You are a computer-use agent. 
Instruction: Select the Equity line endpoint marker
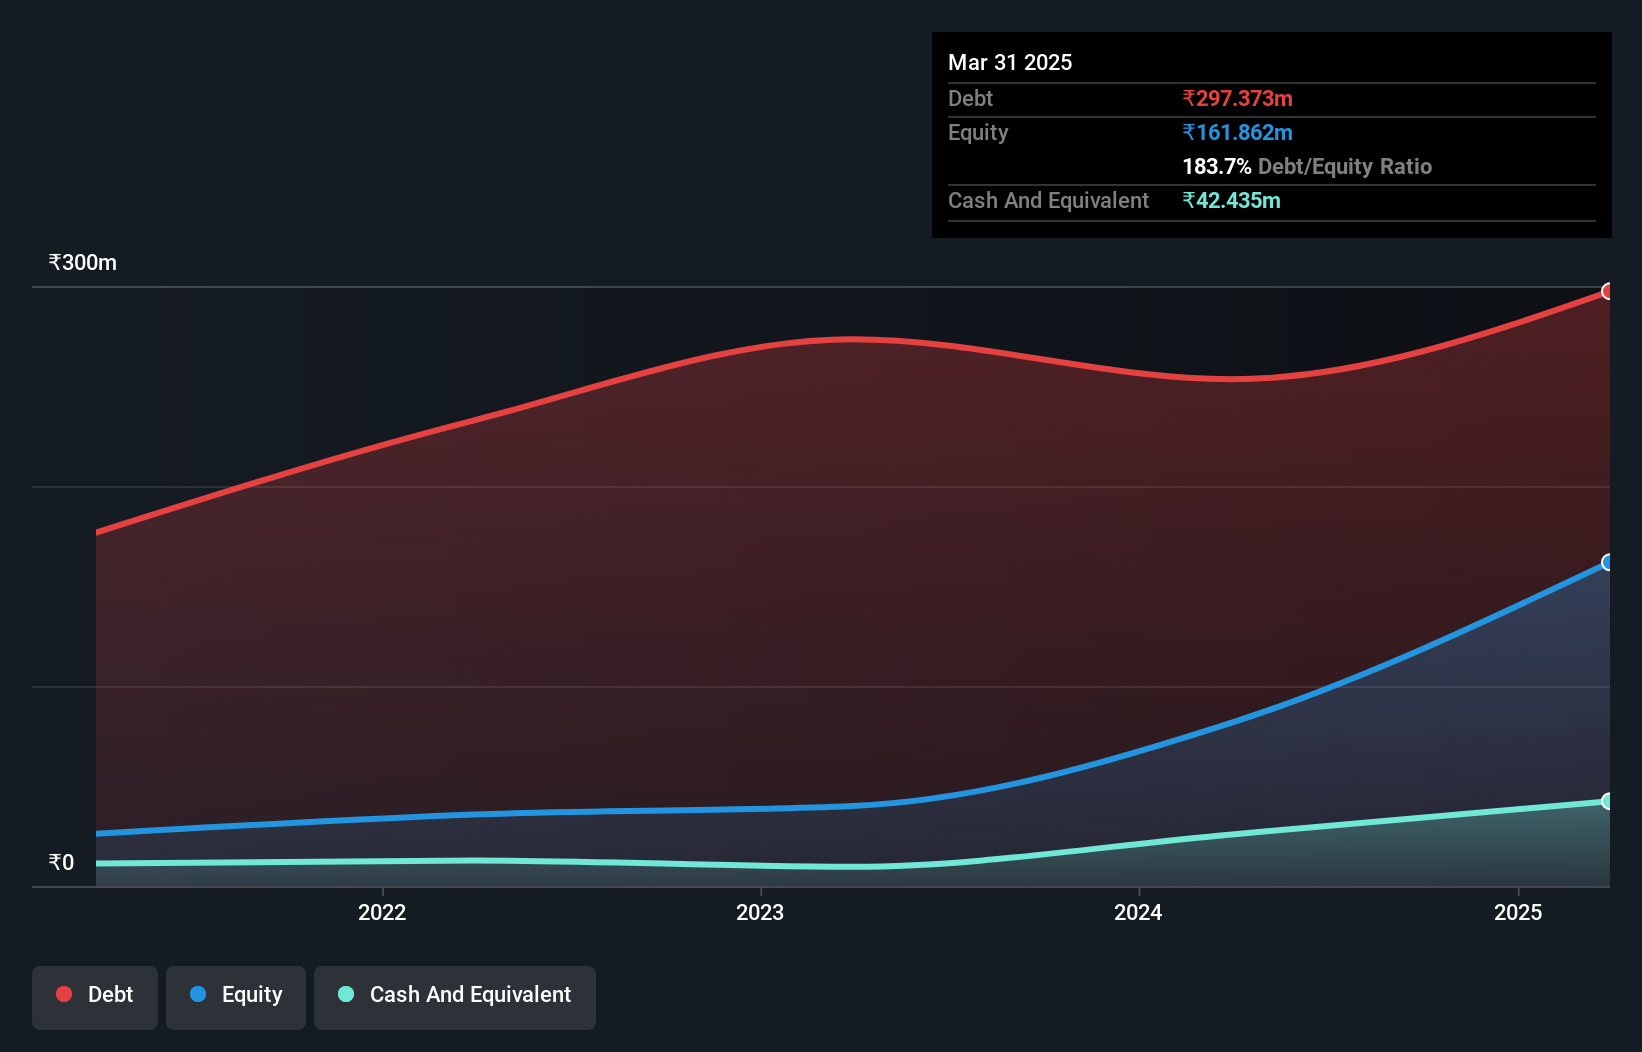click(x=1607, y=563)
